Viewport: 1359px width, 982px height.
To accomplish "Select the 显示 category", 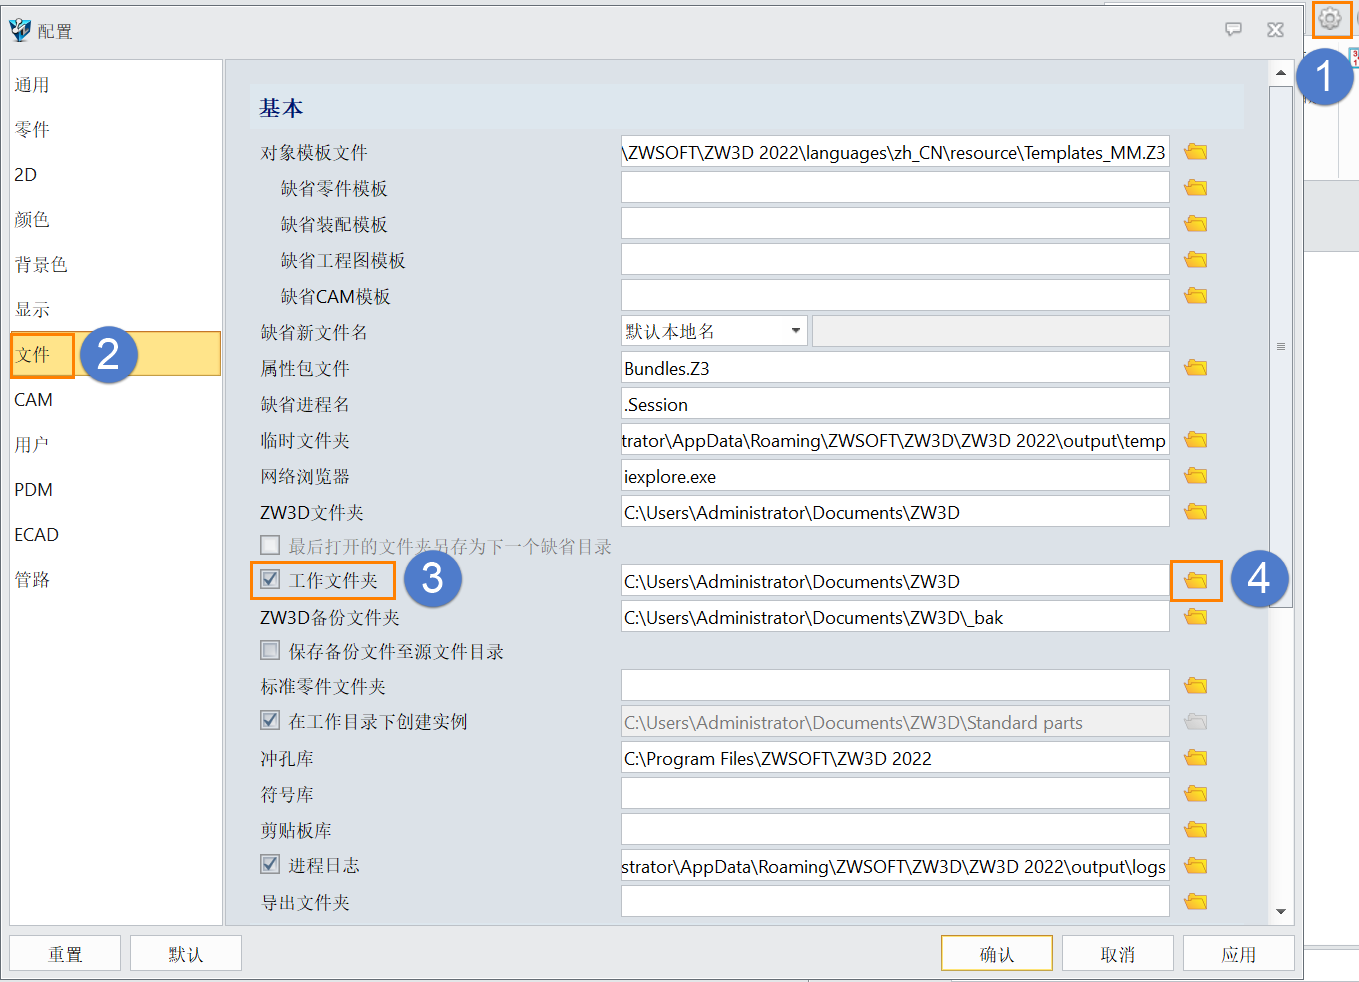I will tap(116, 310).
